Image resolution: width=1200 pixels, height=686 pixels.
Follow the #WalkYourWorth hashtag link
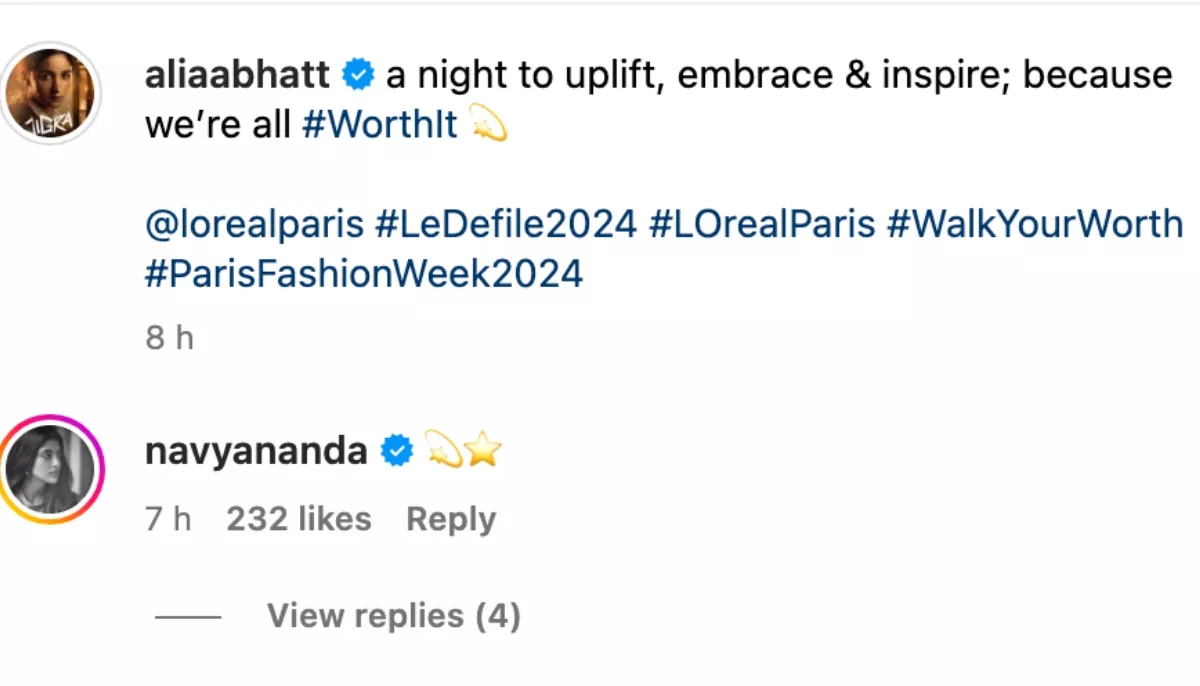pos(1035,224)
